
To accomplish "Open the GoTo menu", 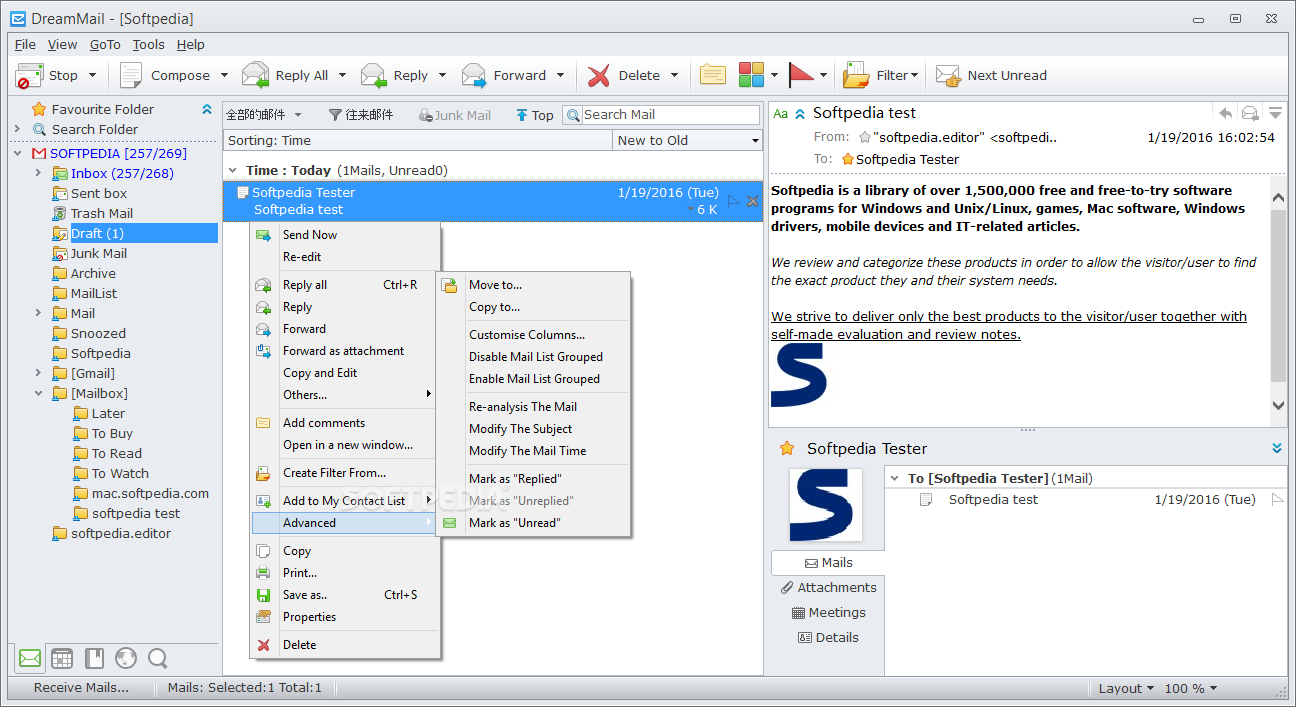I will (105, 44).
